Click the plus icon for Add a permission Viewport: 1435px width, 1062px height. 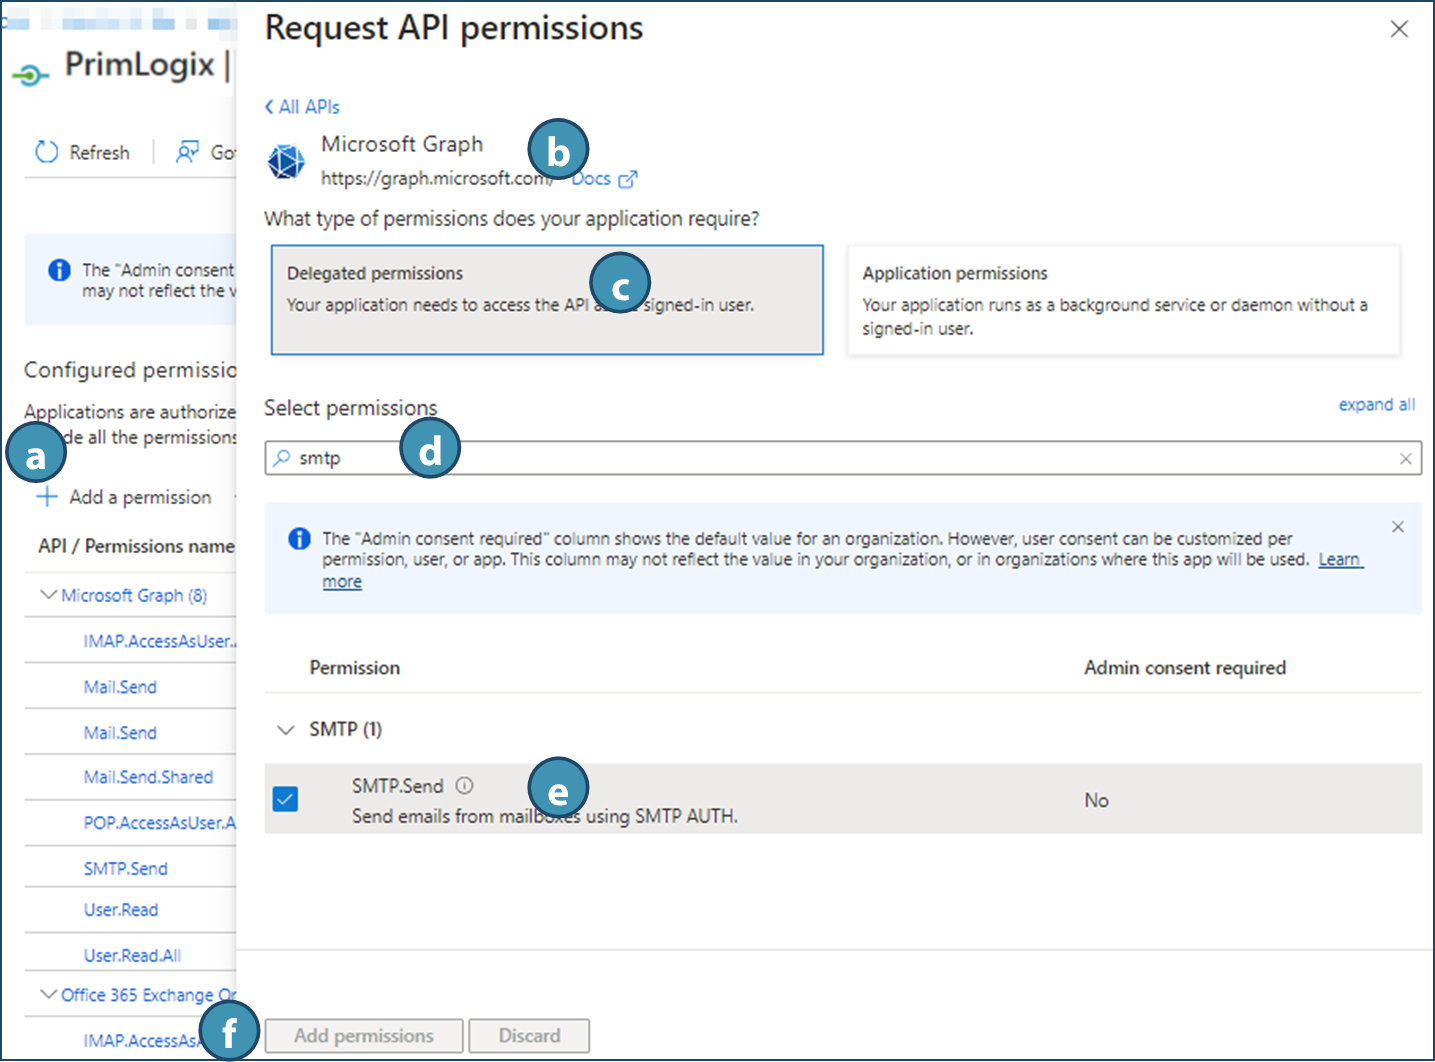click(x=47, y=497)
